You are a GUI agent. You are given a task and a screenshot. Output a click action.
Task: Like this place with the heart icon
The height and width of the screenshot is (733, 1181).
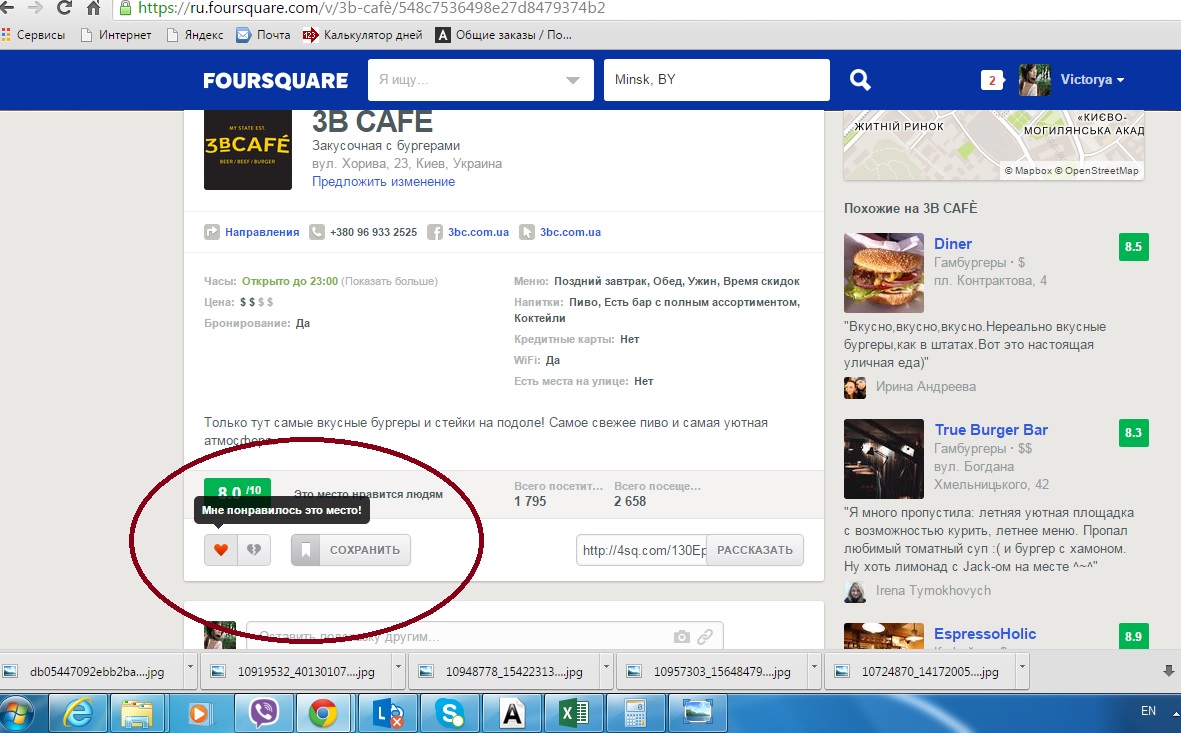[221, 550]
